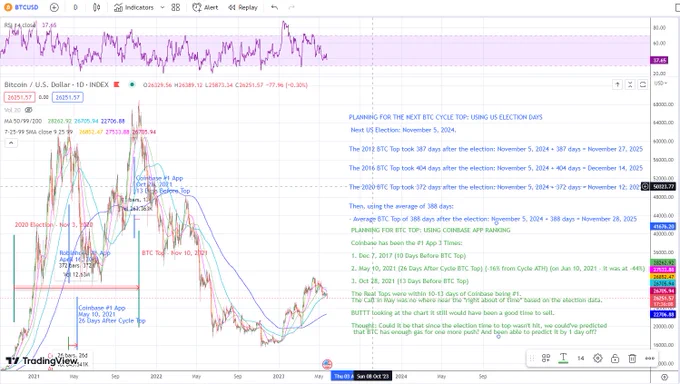
Task: Select the green 'PLANNING FOR BTC TOP: USING COINBASE APP RANKING' text
Action: tap(431, 230)
